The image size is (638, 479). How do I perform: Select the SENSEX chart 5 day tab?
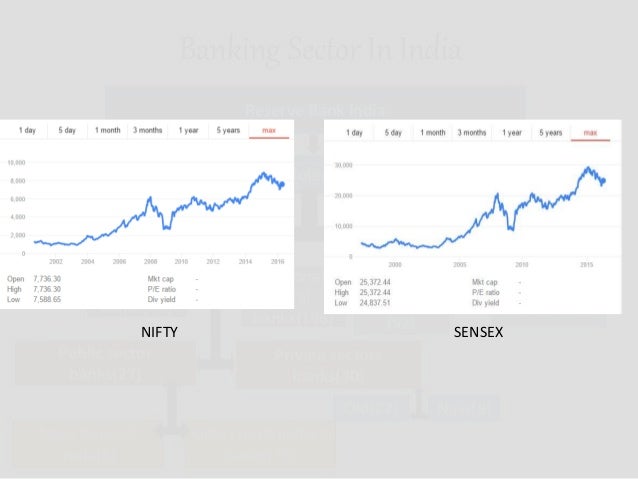[393, 133]
